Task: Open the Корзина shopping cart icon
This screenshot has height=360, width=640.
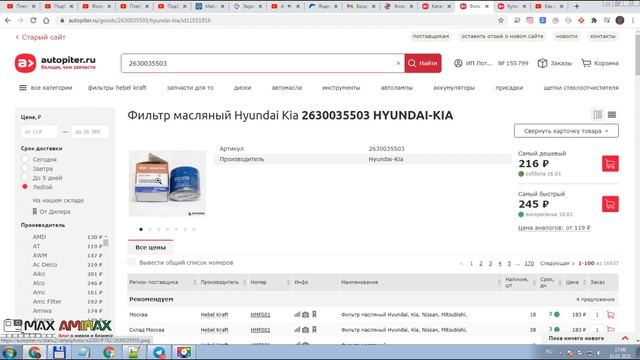Action: pyautogui.click(x=586, y=63)
